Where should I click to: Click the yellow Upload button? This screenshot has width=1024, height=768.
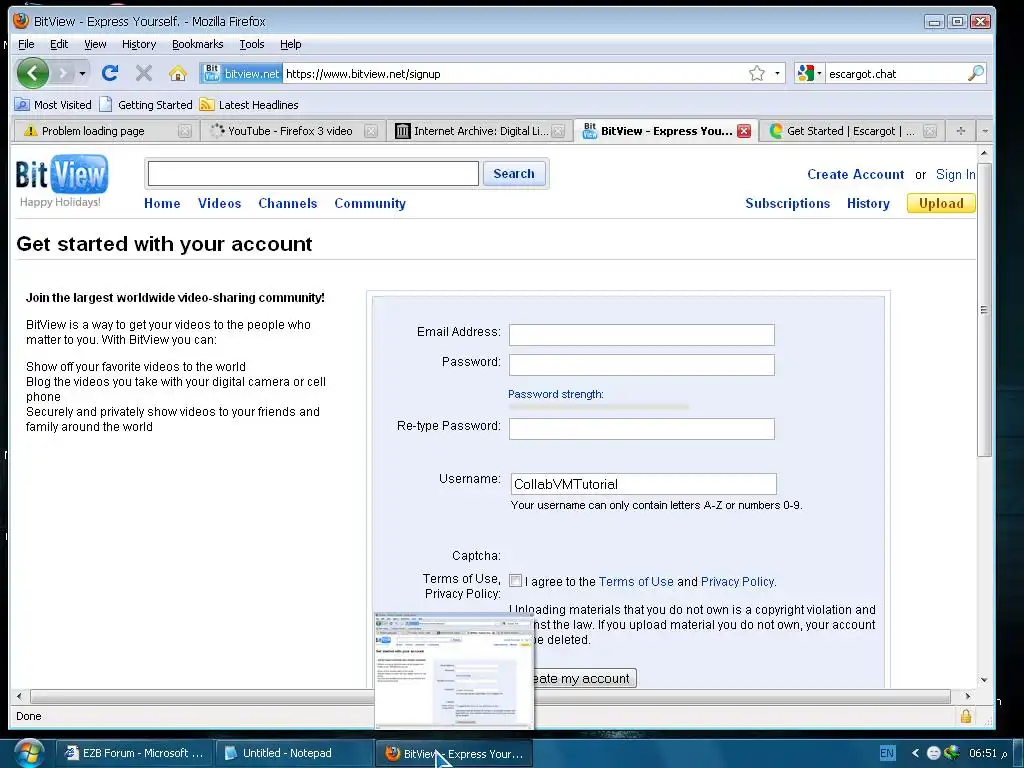[x=941, y=203]
